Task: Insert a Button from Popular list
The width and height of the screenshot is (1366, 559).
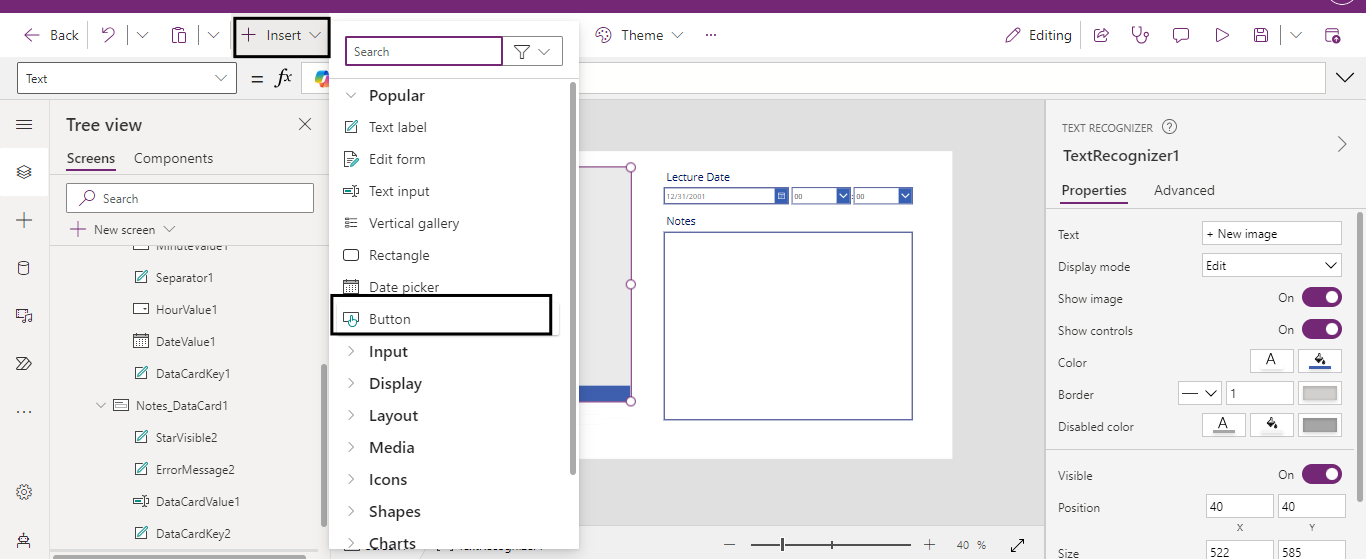Action: 390,319
